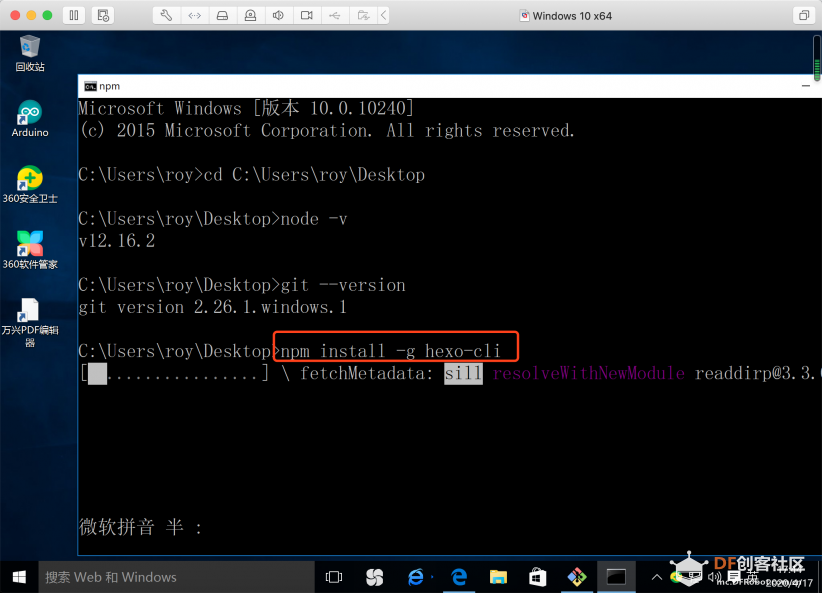Click the git version 2.26.1.windows.1 output

pyautogui.click(x=213, y=307)
